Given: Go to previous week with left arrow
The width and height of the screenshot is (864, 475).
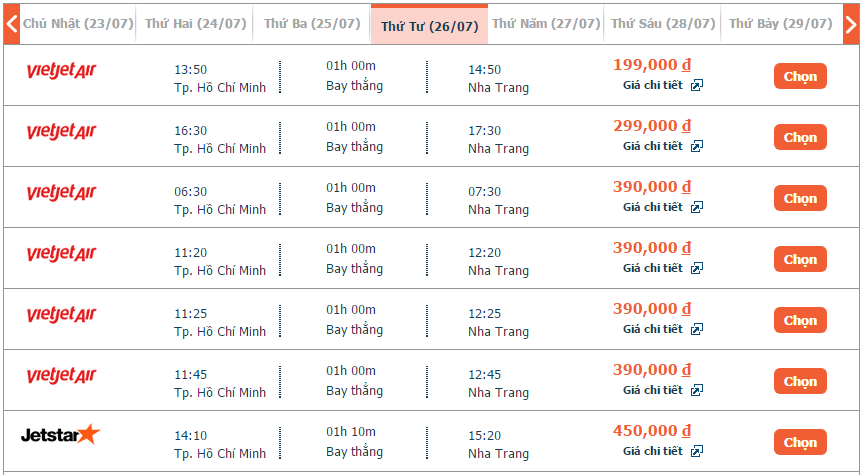Looking at the screenshot, I should point(12,24).
